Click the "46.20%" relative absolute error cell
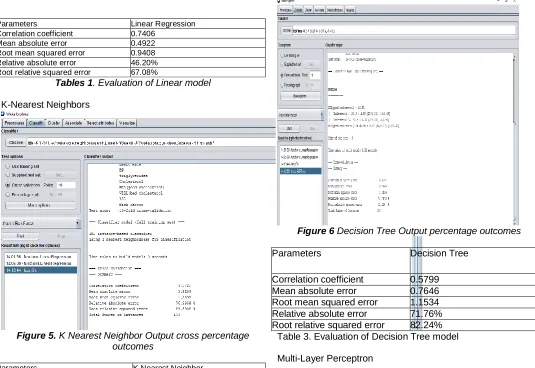Image resolution: width=535 pixels, height=368 pixels. pyautogui.click(x=198, y=62)
